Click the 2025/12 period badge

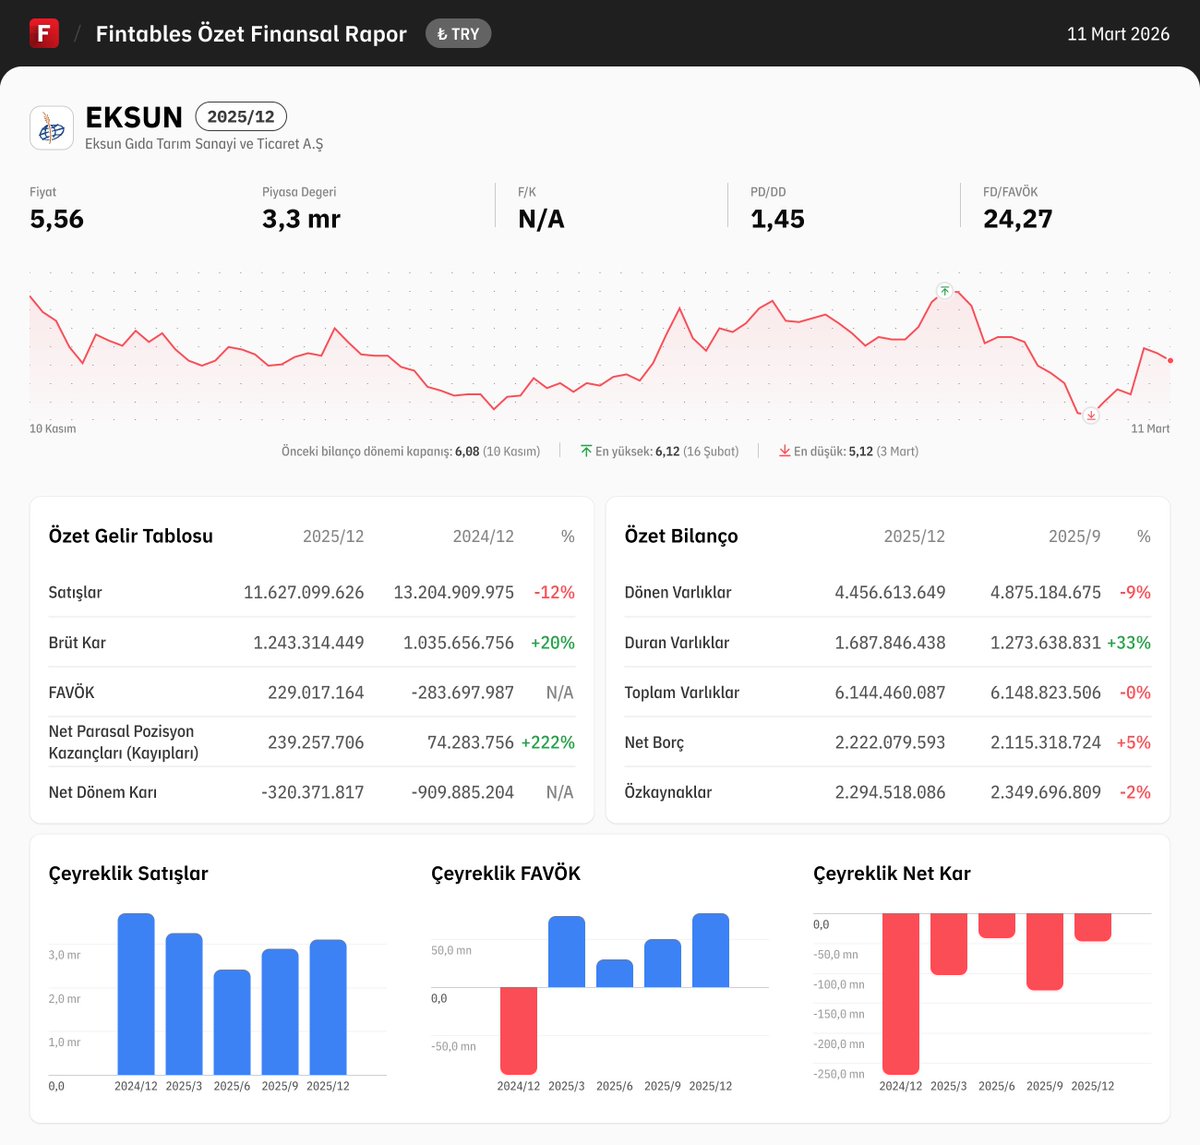click(241, 117)
